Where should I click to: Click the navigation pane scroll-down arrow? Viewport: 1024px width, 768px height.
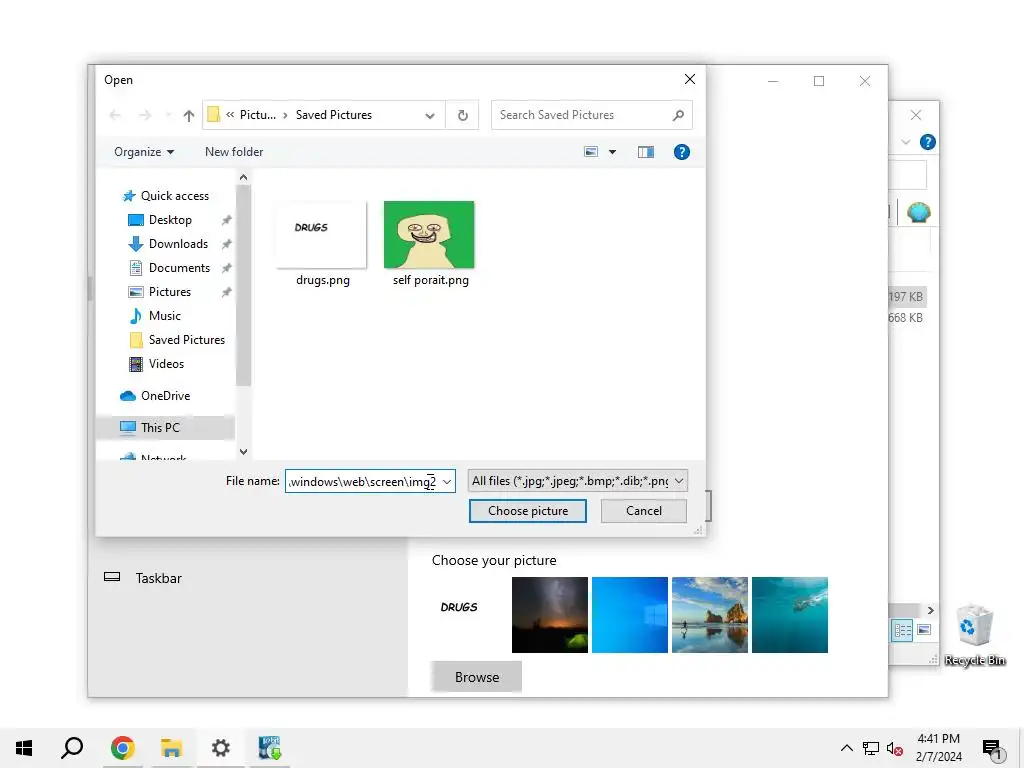(244, 451)
